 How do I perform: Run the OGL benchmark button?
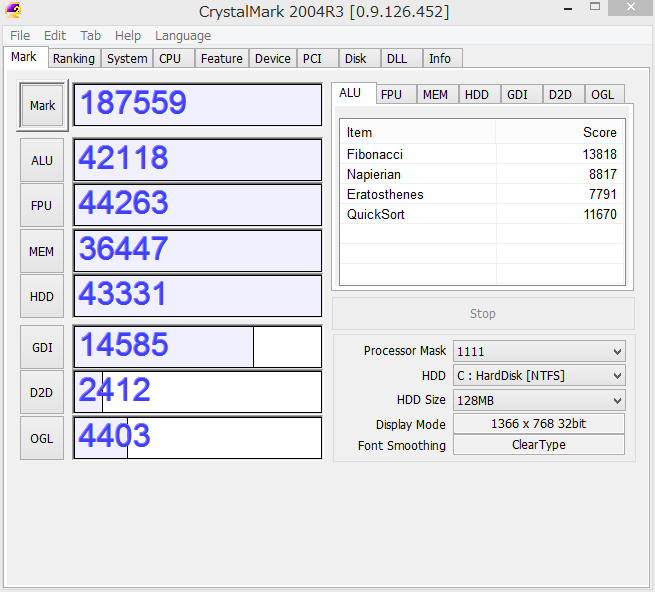42,439
